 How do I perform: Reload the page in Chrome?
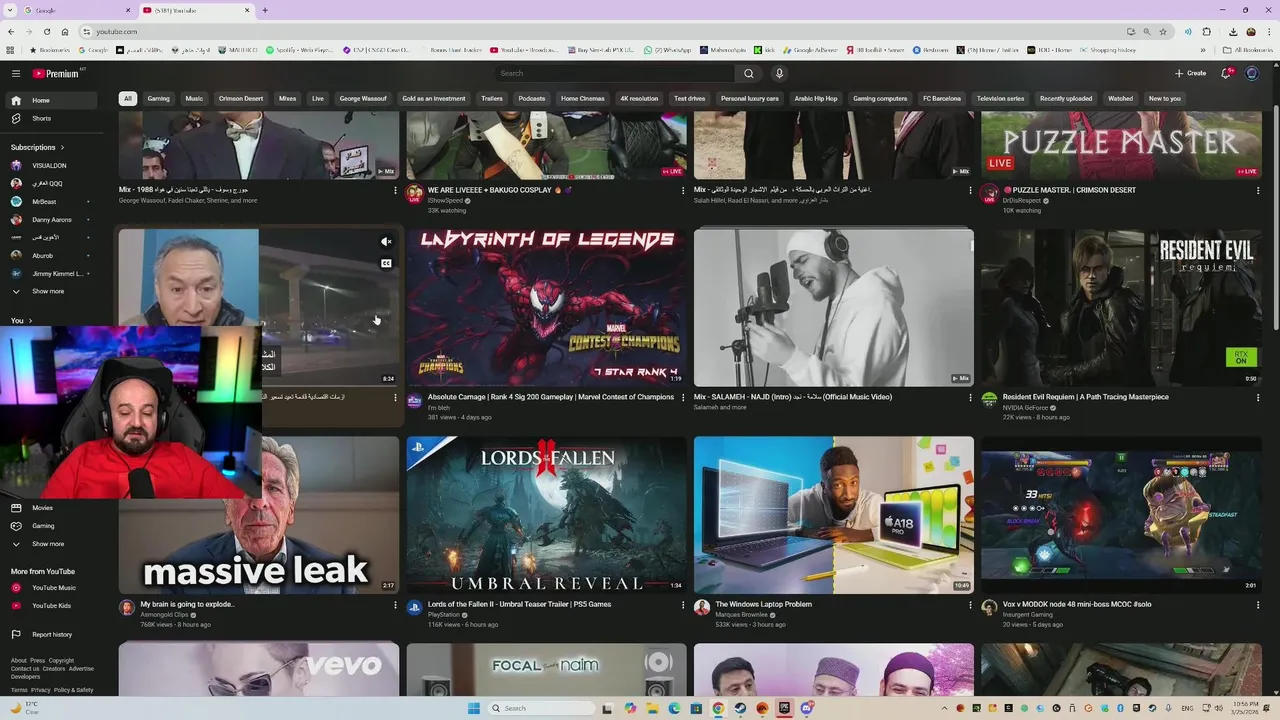point(47,32)
